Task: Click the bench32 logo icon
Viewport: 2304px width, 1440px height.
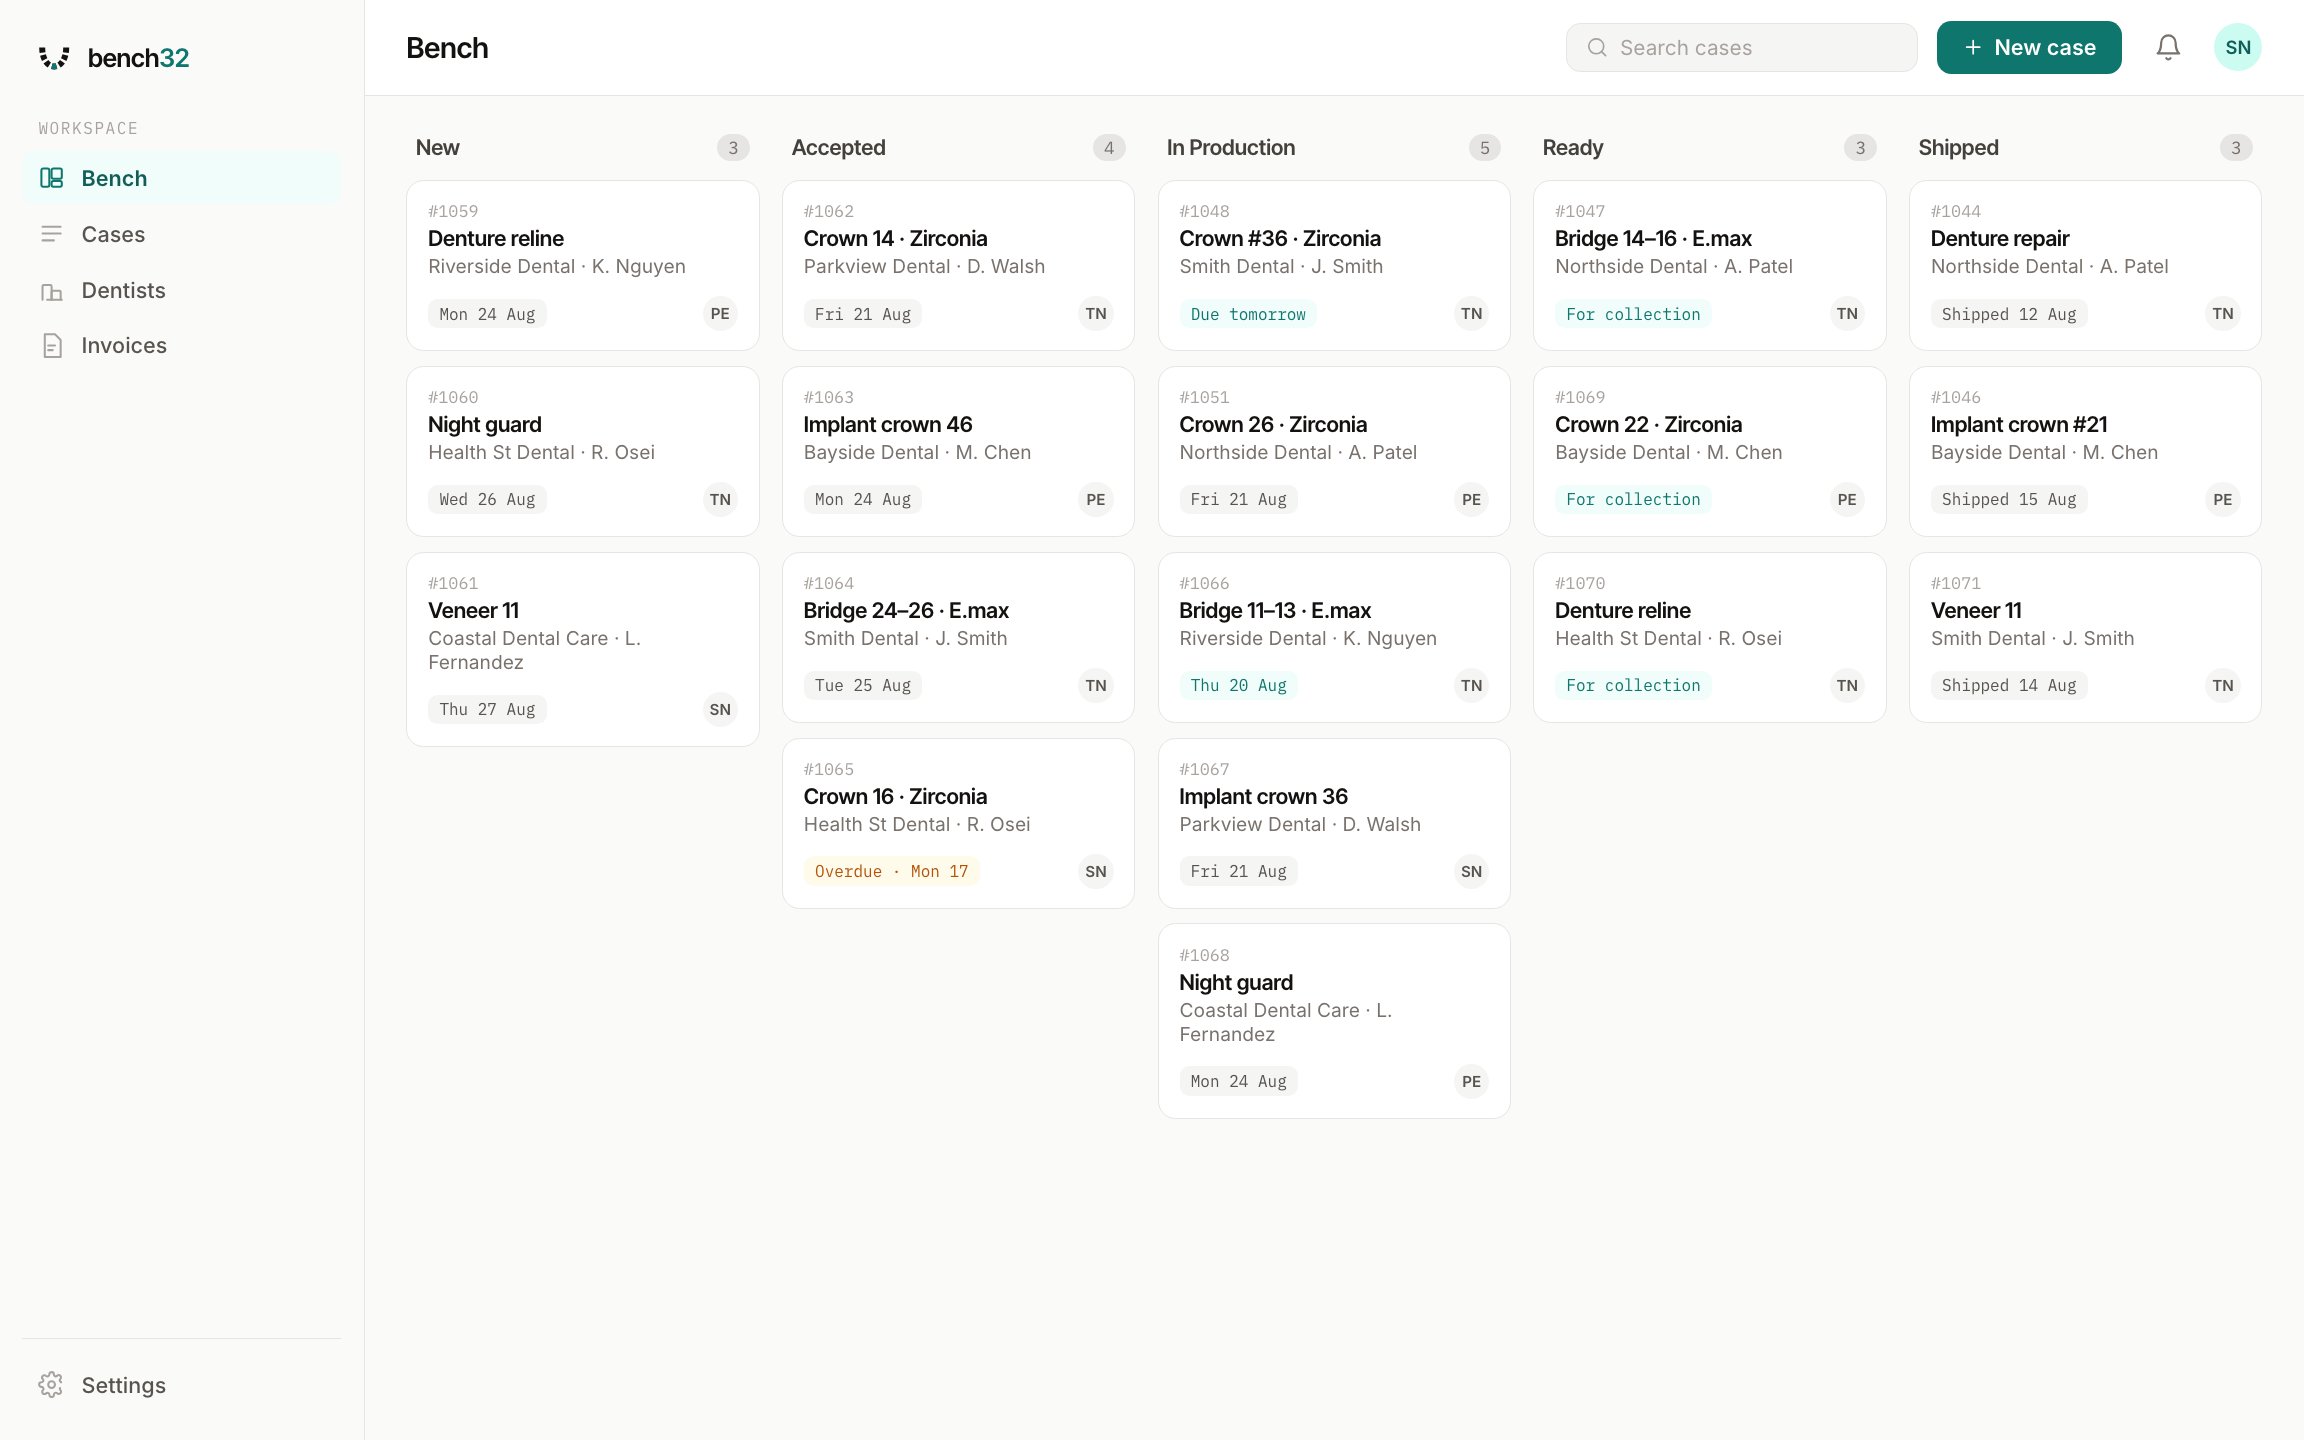Action: pos(54,58)
